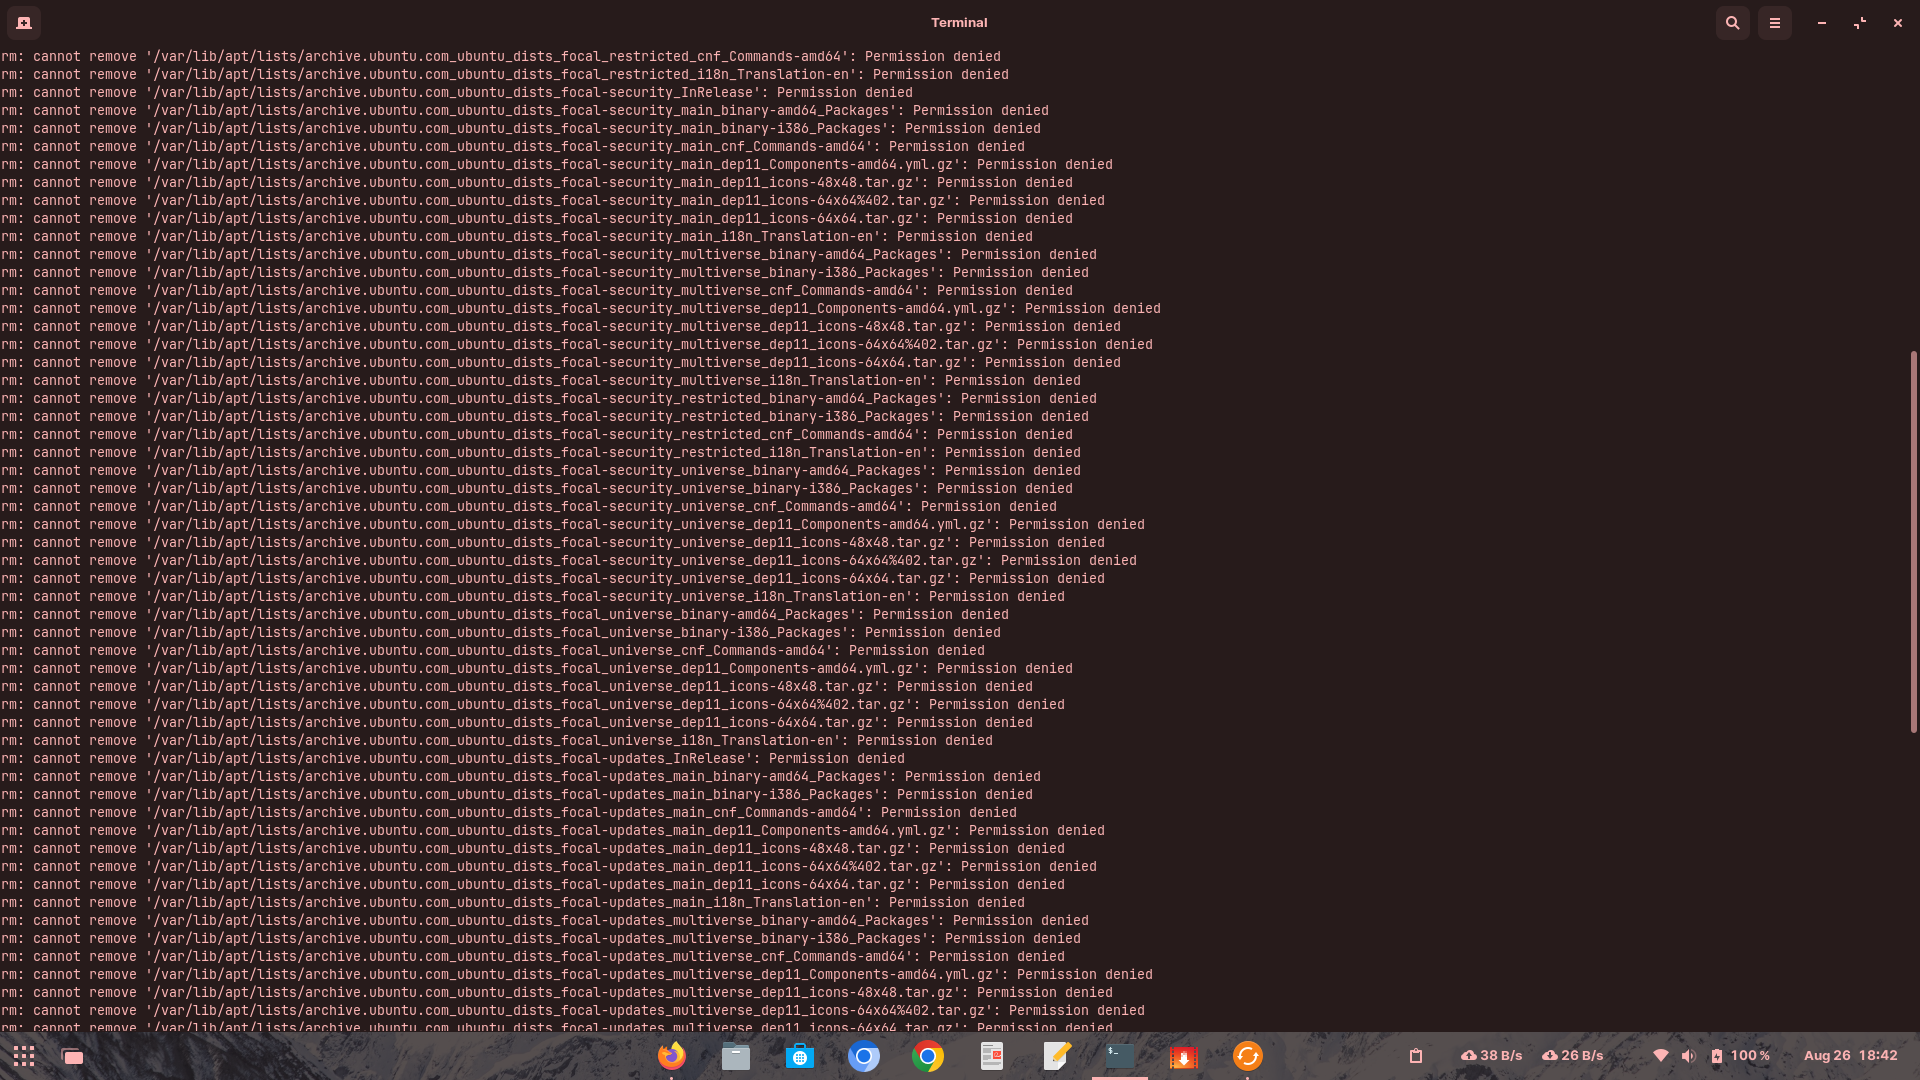The width and height of the screenshot is (1920, 1080).
Task: Open the Files manager from the dock
Action: pyautogui.click(x=736, y=1056)
